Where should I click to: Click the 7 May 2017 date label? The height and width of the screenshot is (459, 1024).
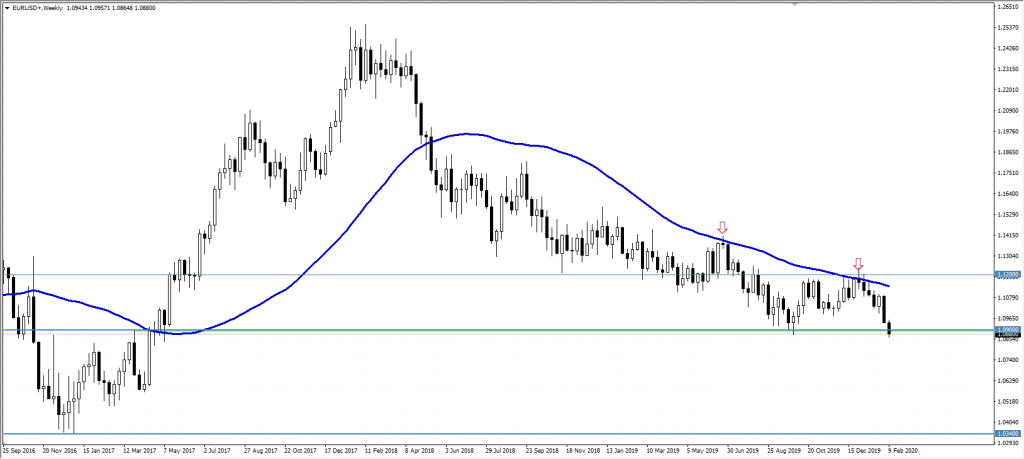point(180,451)
